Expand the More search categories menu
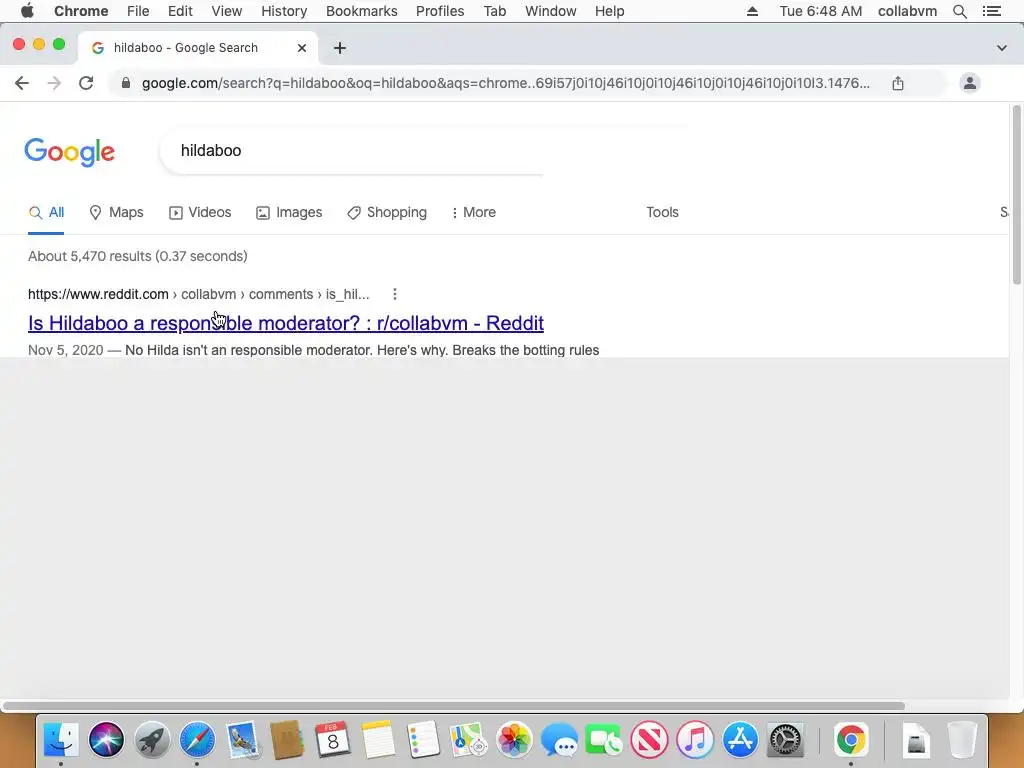 [473, 212]
